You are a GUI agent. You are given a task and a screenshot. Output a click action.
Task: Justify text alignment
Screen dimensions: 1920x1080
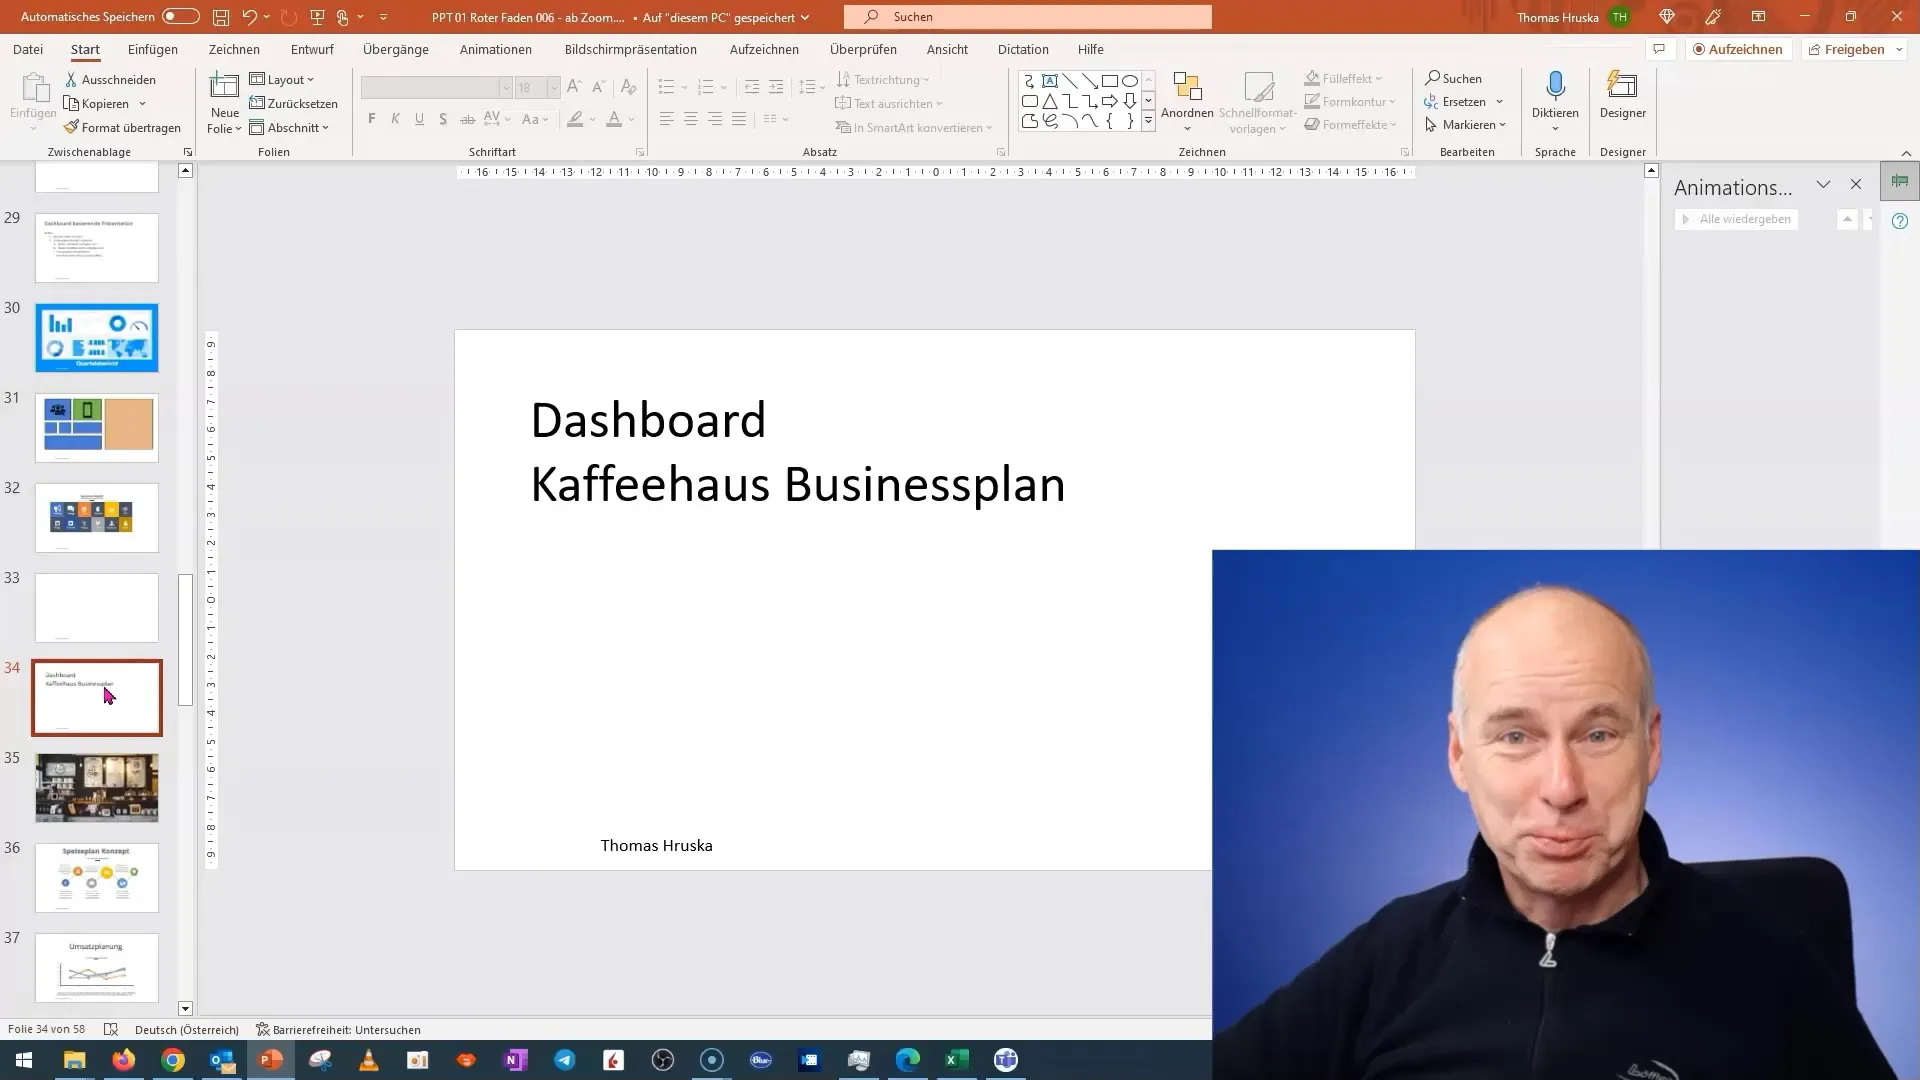[x=738, y=119]
